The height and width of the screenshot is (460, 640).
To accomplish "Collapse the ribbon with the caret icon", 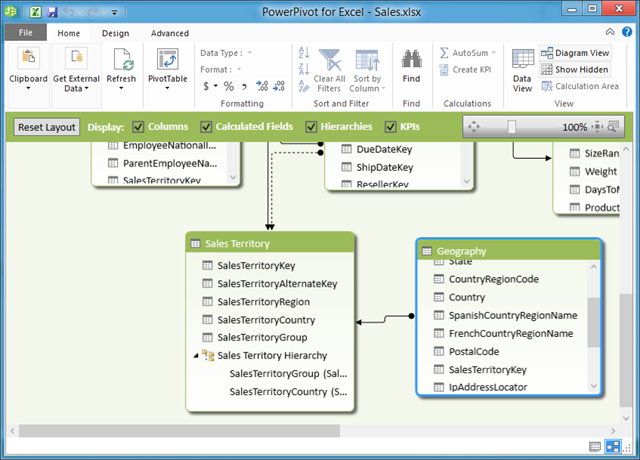I will tap(610, 32).
